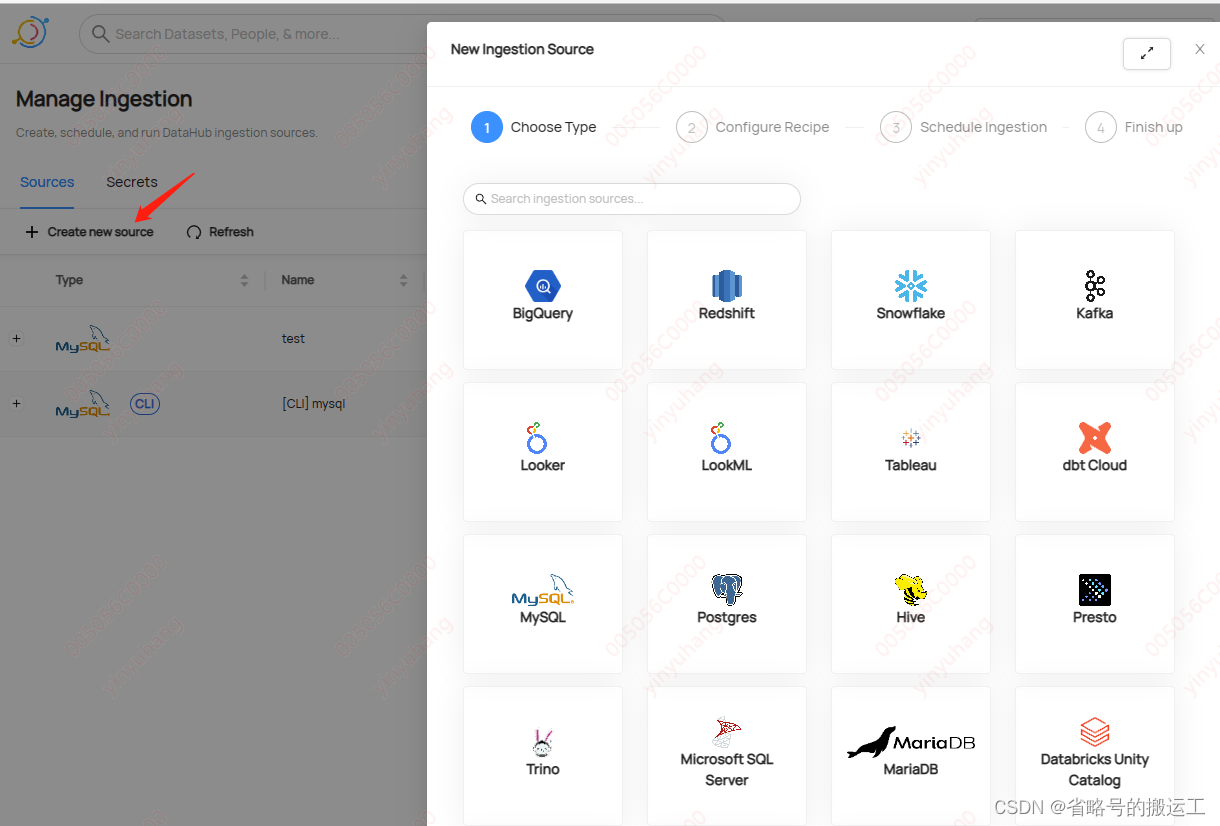Focus the Search Datasets, People search bar
1220x826 pixels.
[255, 34]
